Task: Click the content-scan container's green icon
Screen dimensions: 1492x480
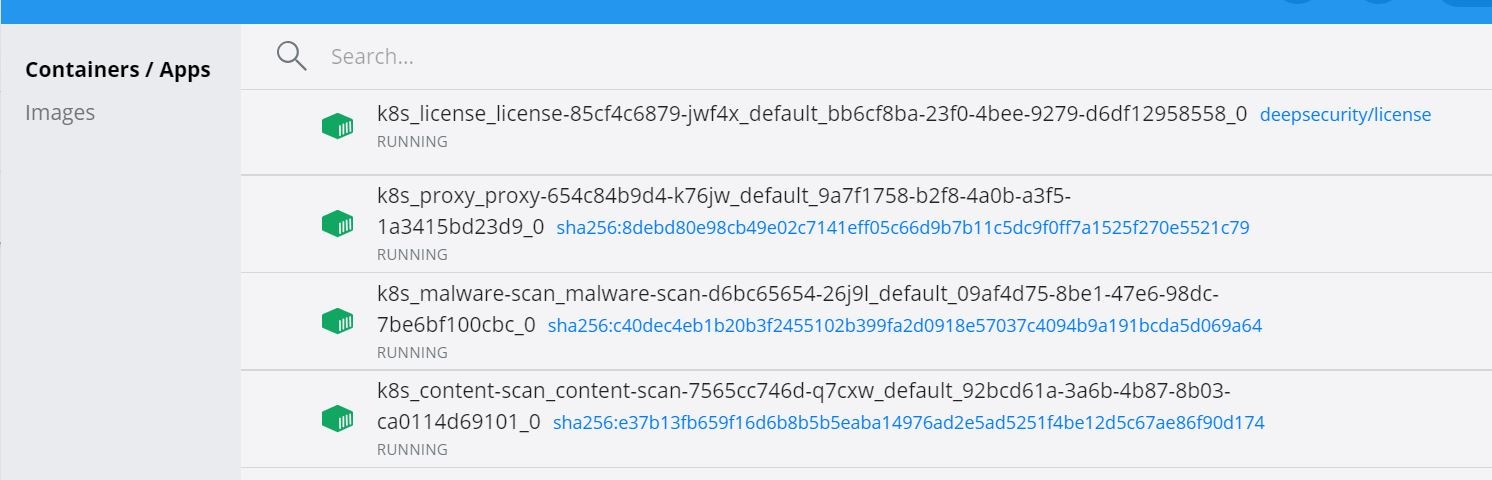Action: tap(338, 420)
